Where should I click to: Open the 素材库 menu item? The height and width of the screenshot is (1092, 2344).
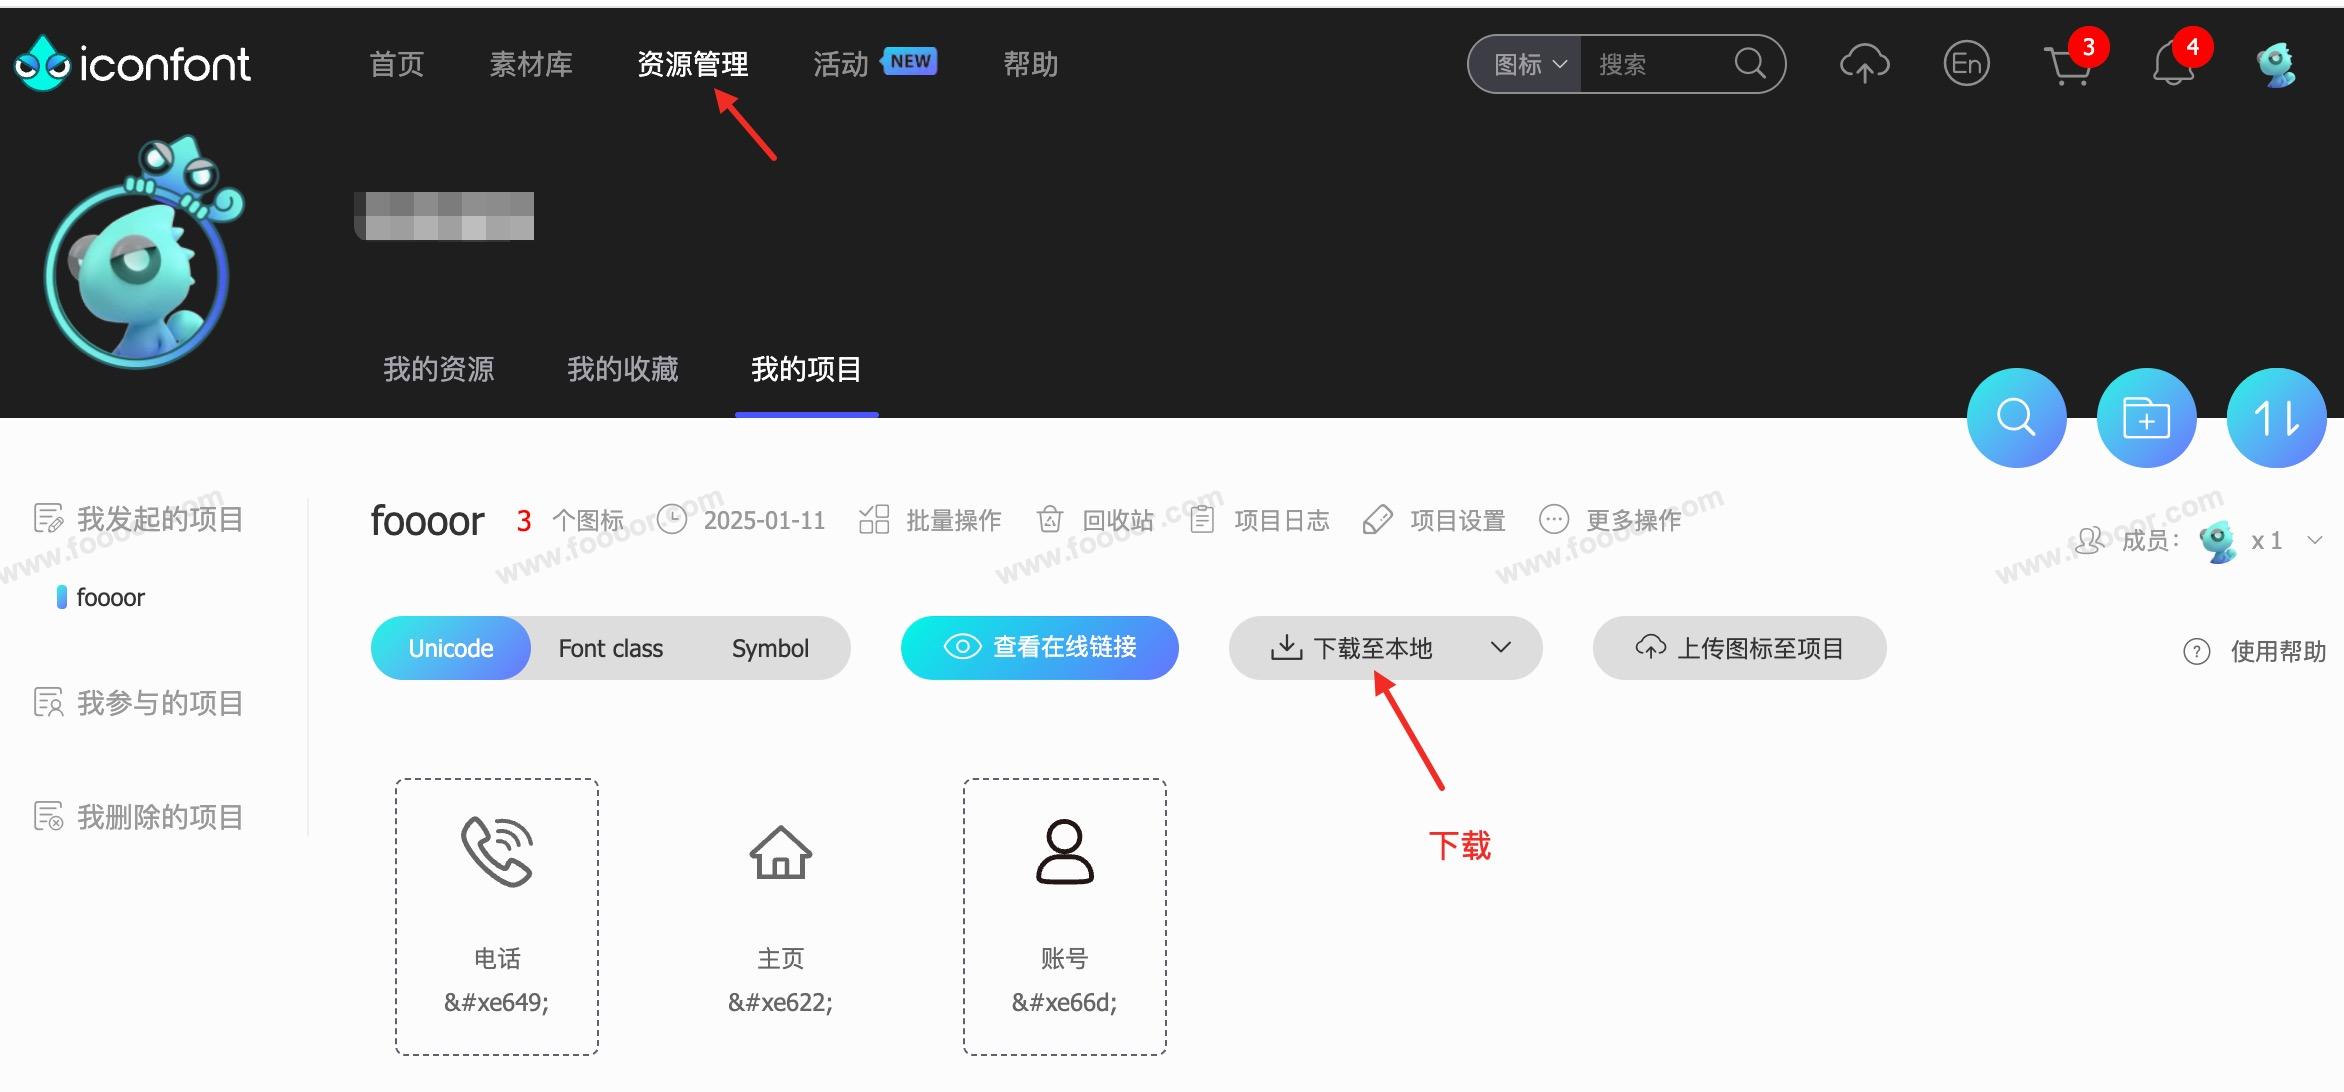531,65
